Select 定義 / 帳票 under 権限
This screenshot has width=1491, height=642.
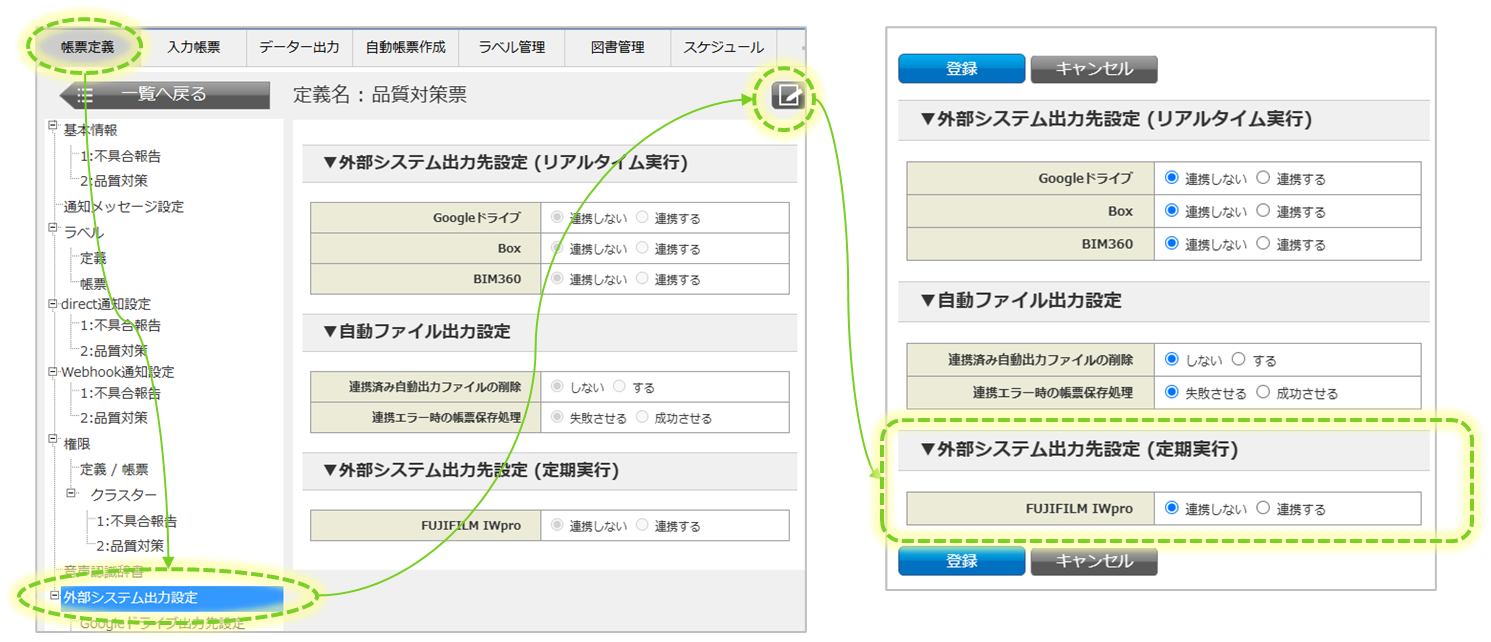(114, 469)
